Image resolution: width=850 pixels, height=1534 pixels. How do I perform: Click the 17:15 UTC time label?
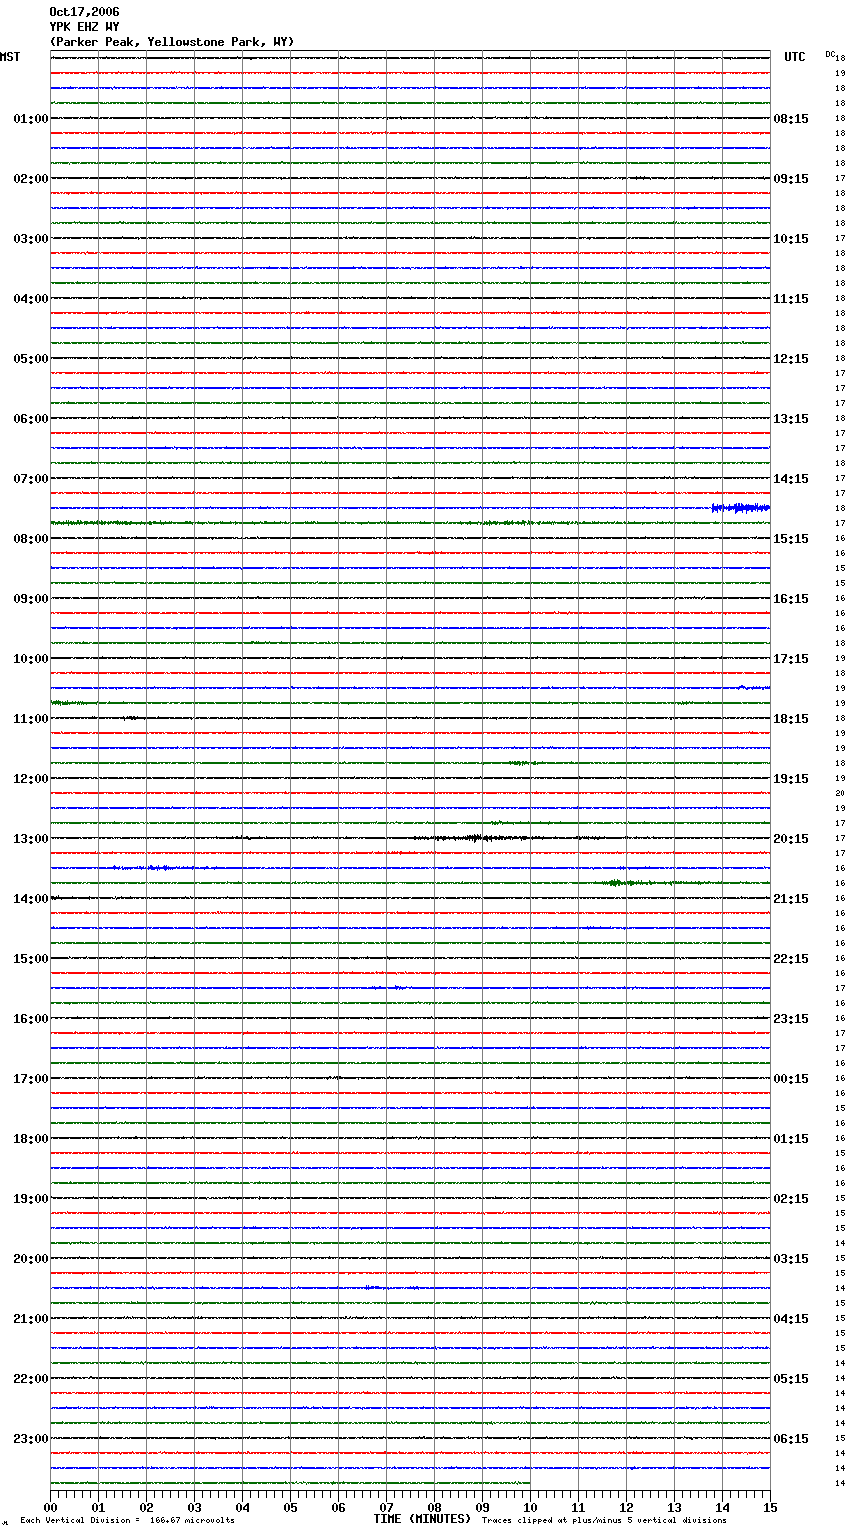pos(791,659)
